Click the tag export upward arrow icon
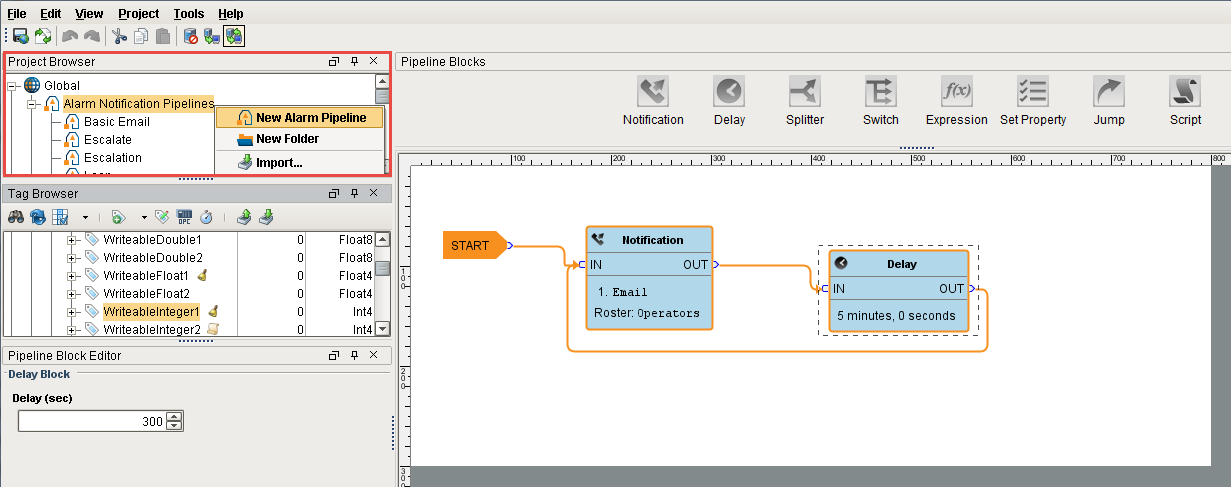The image size is (1231, 487). (244, 216)
